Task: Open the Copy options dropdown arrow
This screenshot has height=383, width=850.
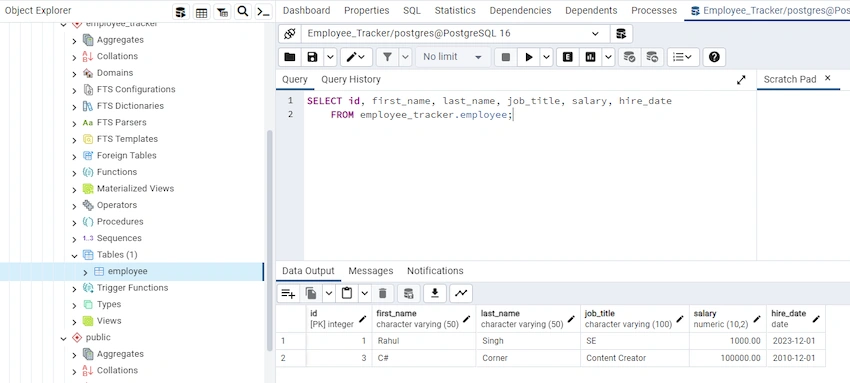Action: 329,294
